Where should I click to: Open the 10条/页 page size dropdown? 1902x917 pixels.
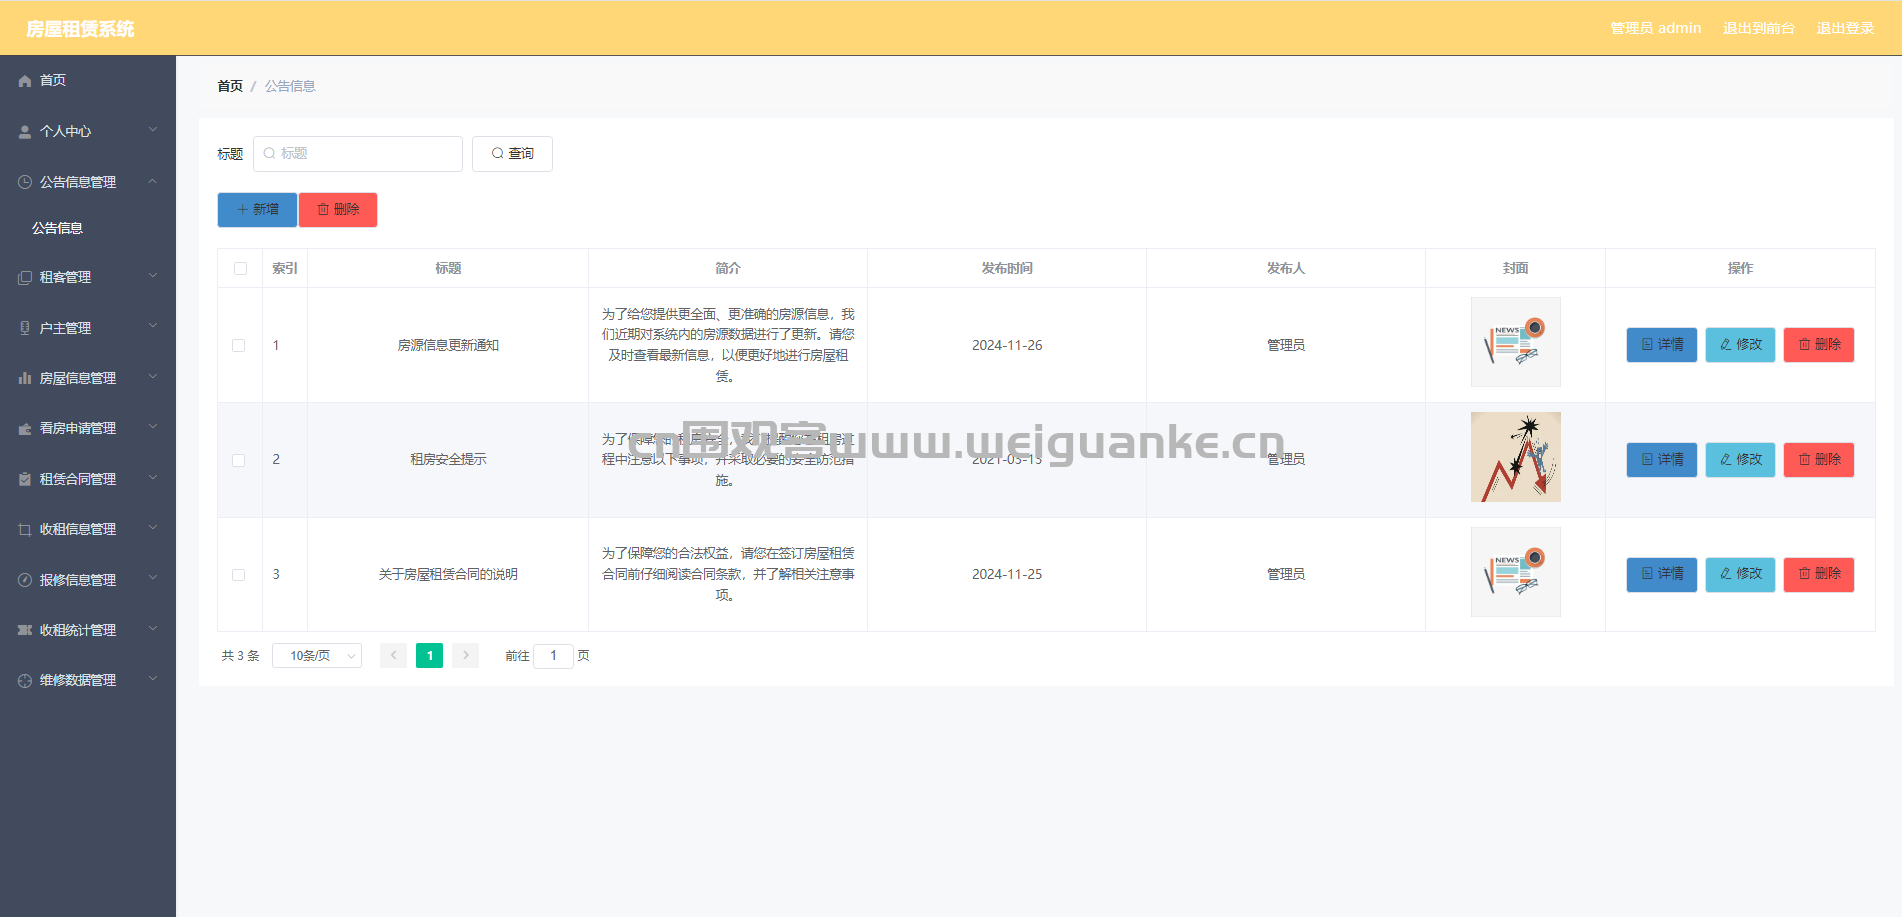tap(317, 655)
